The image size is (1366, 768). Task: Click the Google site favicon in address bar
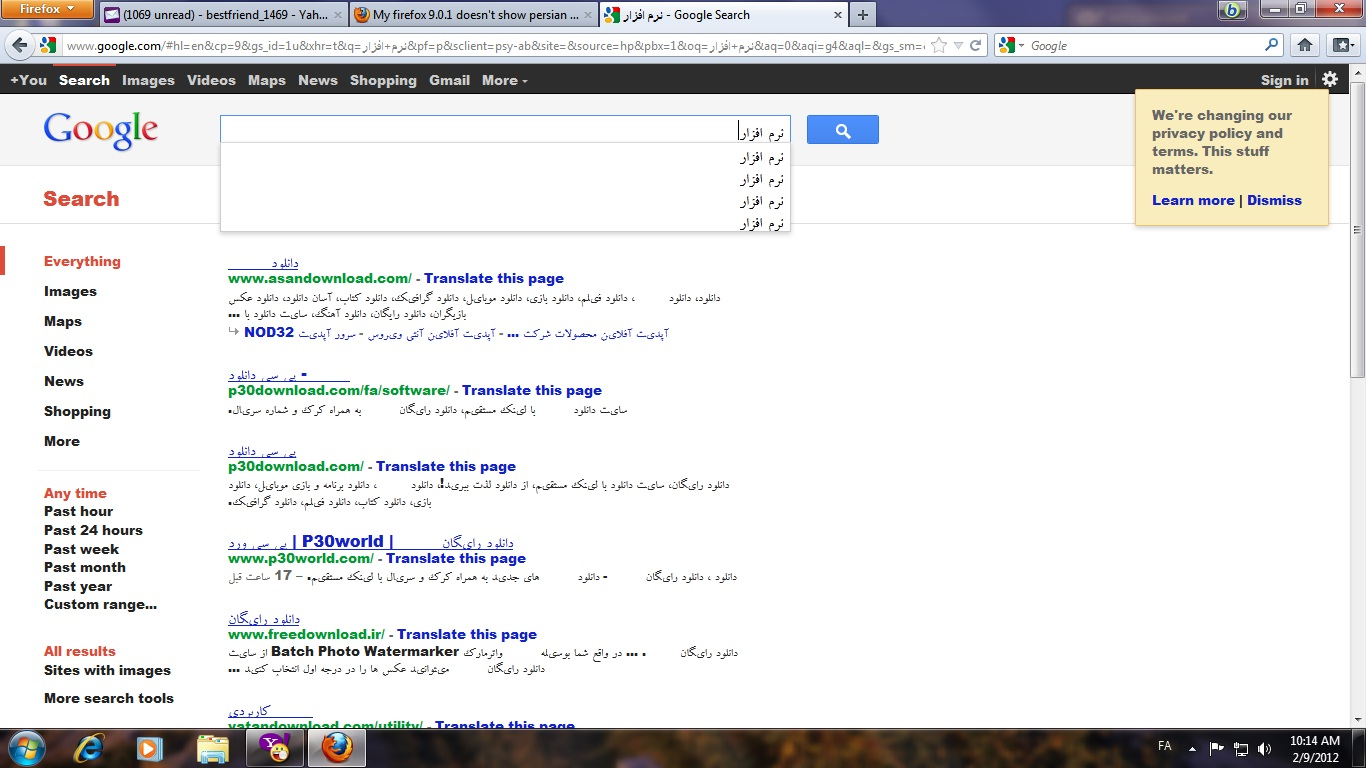tap(47, 45)
